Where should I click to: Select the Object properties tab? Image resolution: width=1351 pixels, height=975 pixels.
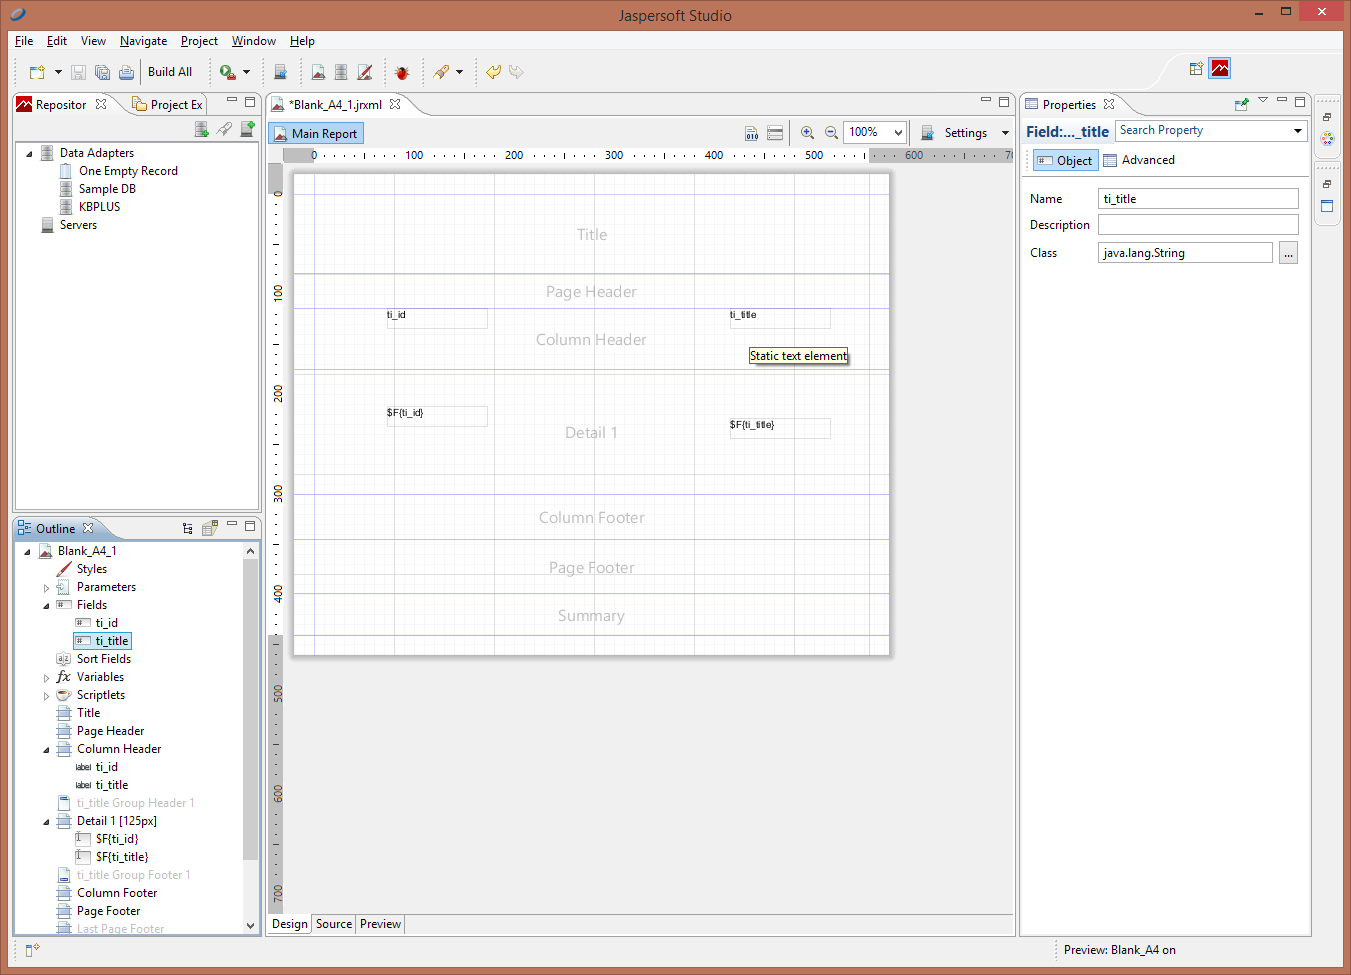pos(1065,160)
